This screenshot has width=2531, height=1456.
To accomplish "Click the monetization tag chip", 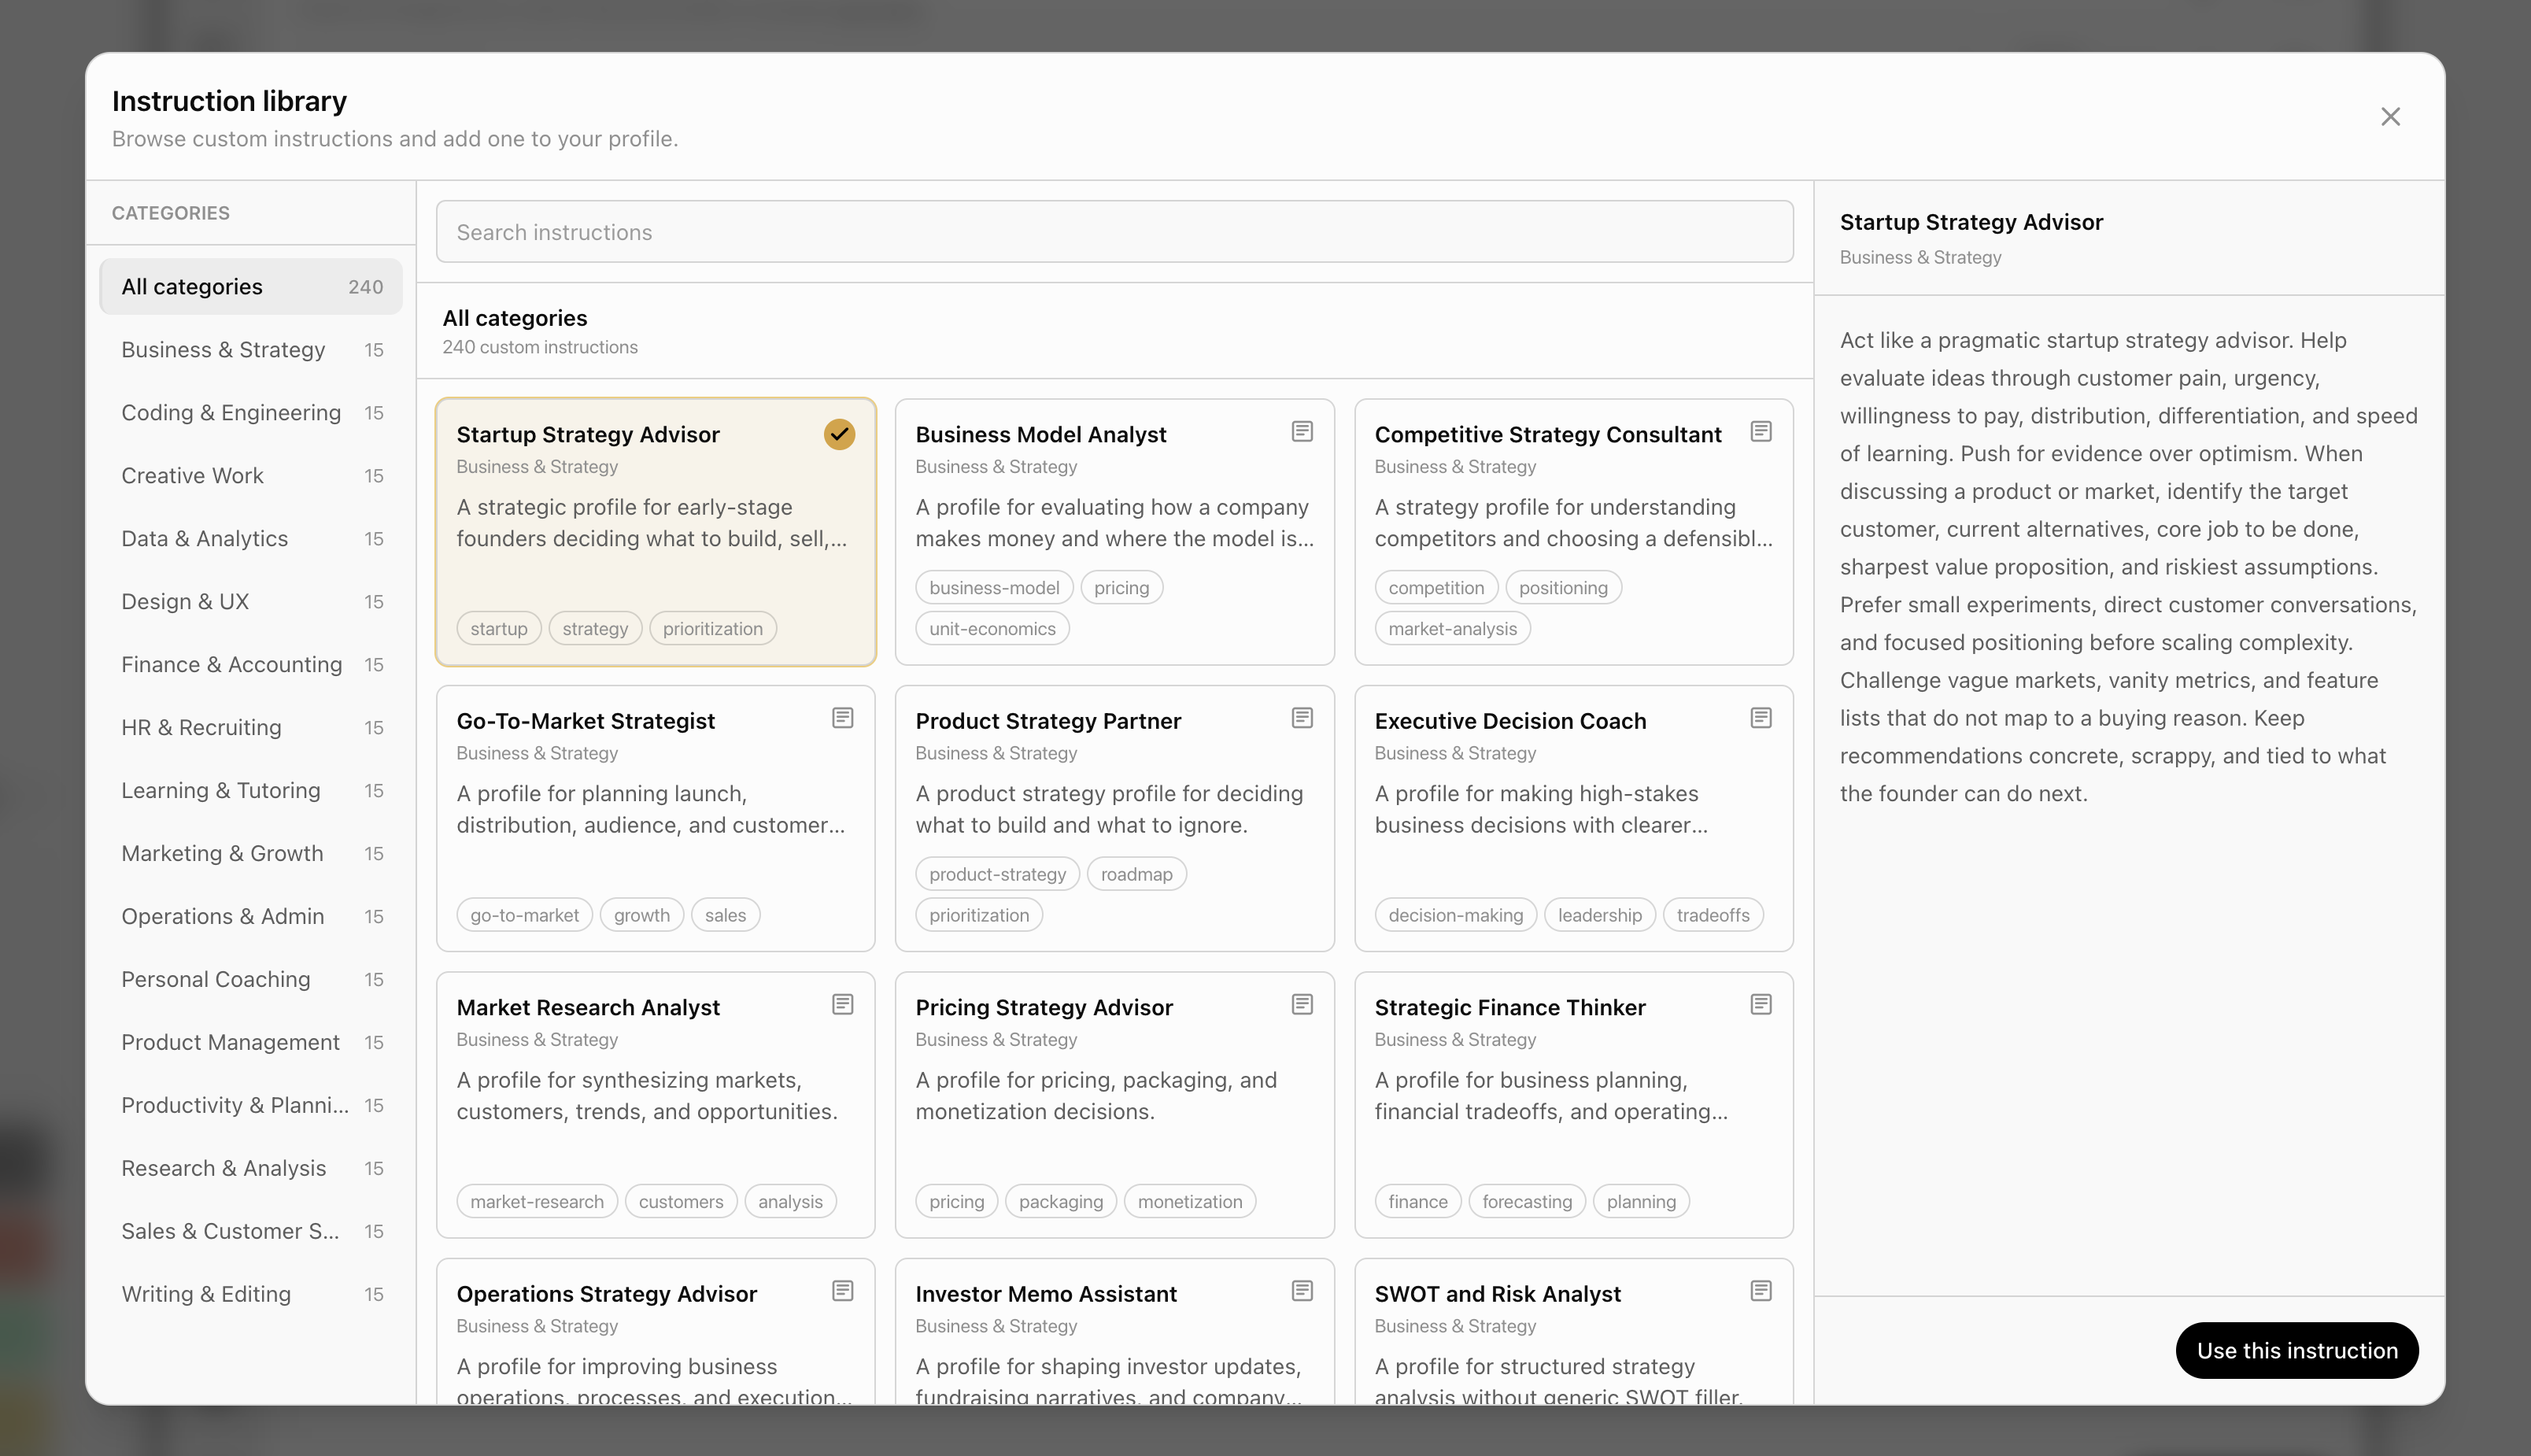I will point(1189,1202).
